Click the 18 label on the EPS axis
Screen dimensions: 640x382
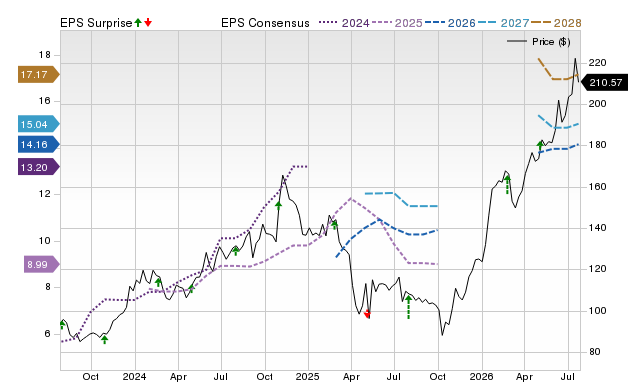[44, 55]
